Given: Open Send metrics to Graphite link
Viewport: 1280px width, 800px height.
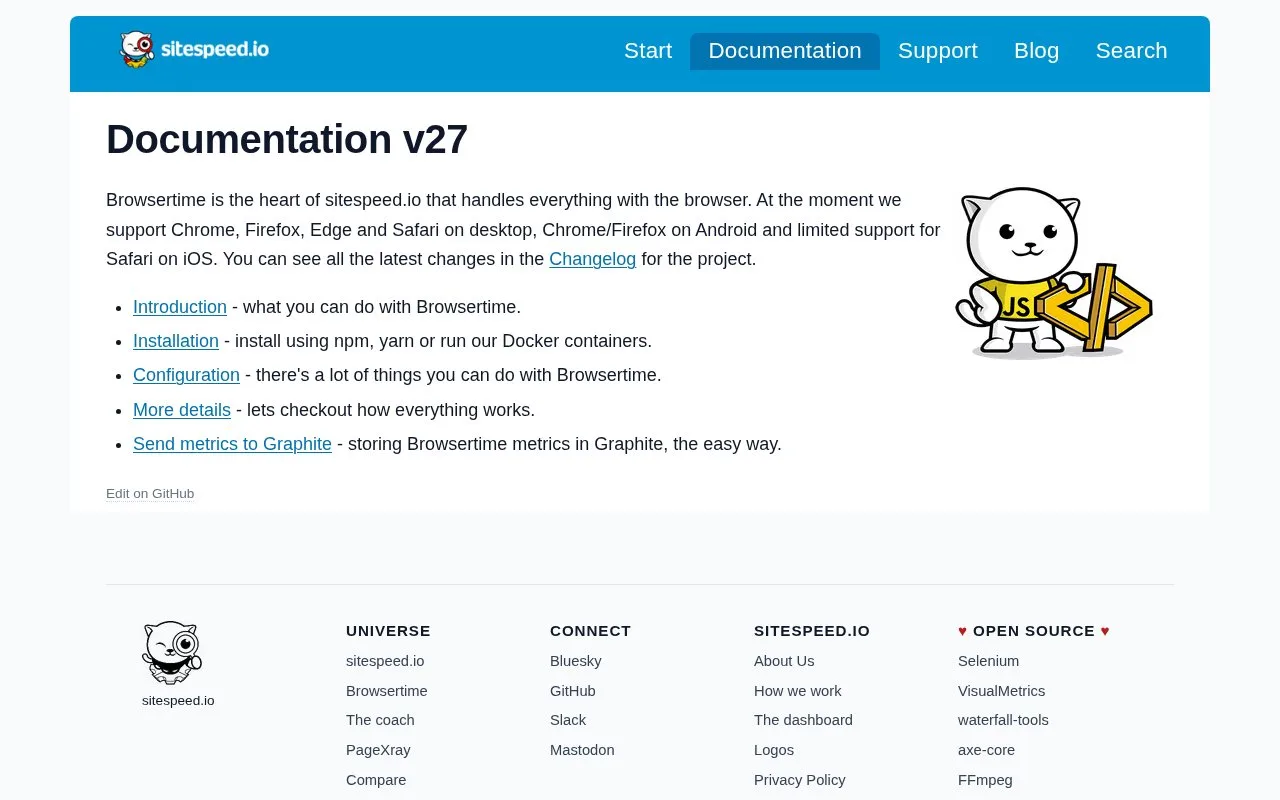Looking at the screenshot, I should tap(232, 444).
